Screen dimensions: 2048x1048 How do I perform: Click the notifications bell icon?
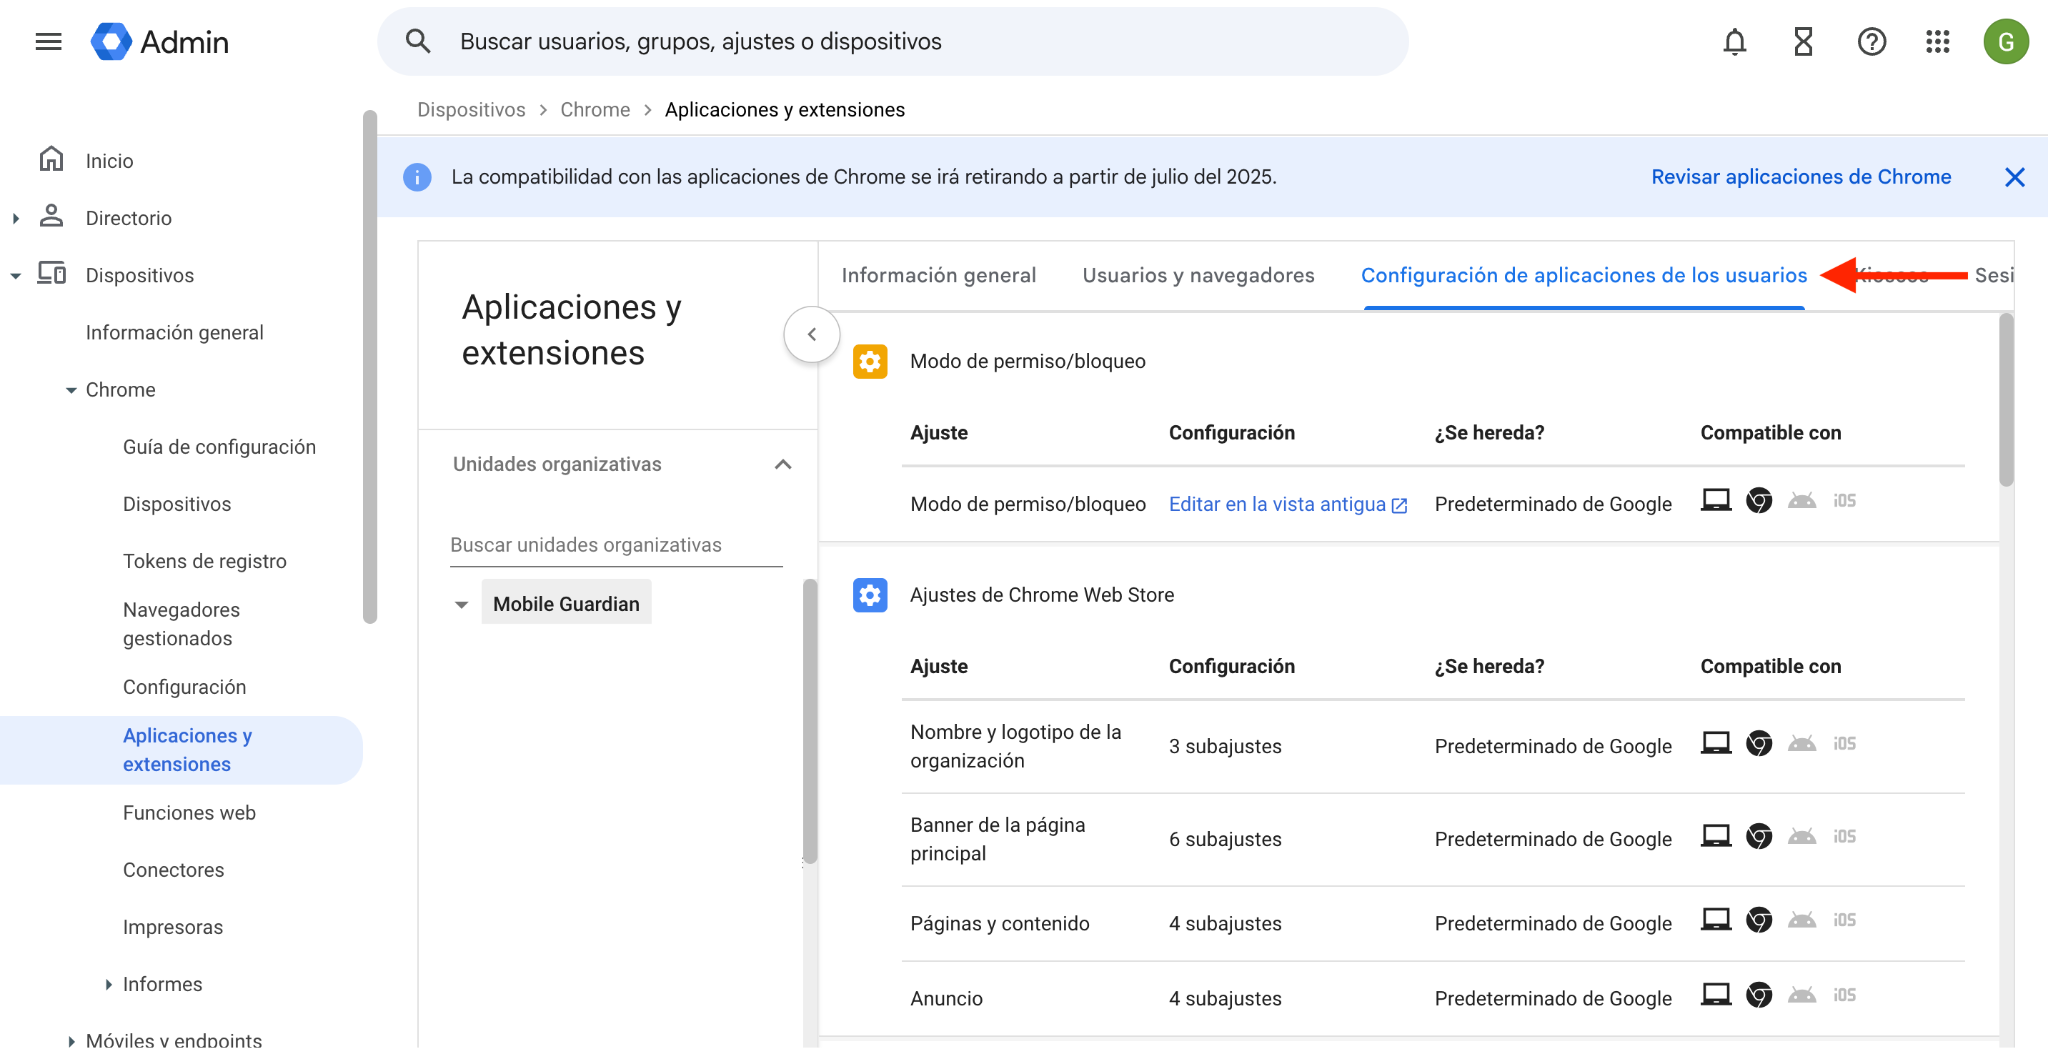pyautogui.click(x=1735, y=42)
